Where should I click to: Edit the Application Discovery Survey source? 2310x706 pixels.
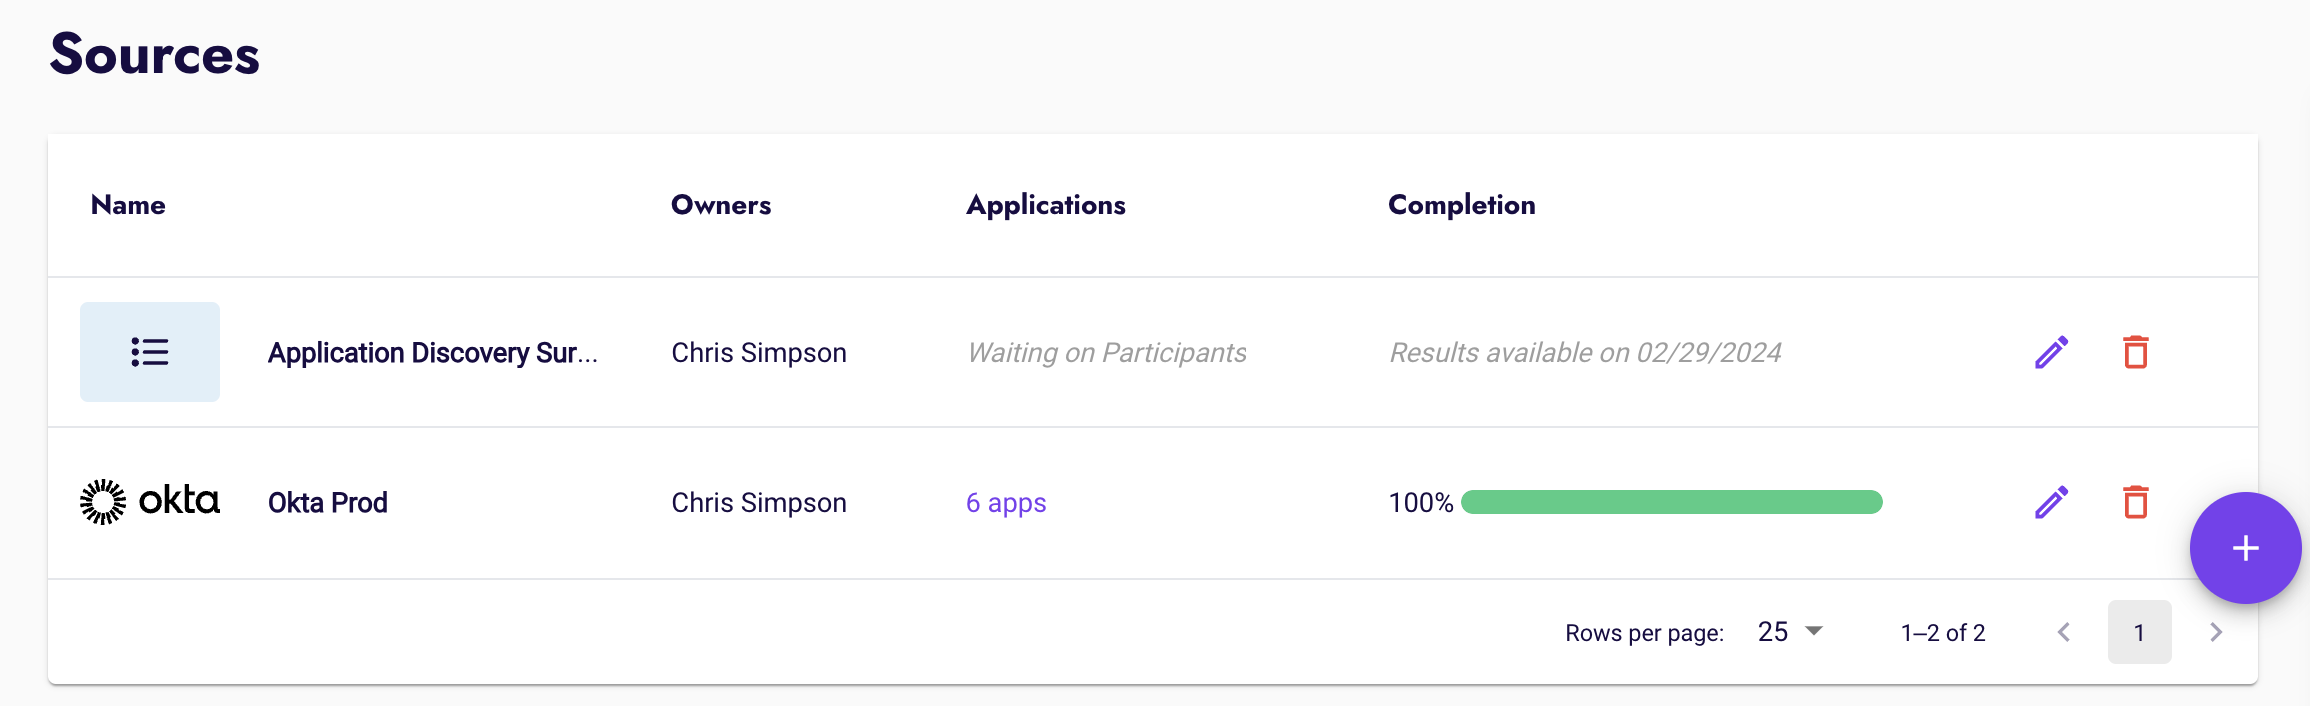click(x=2051, y=352)
